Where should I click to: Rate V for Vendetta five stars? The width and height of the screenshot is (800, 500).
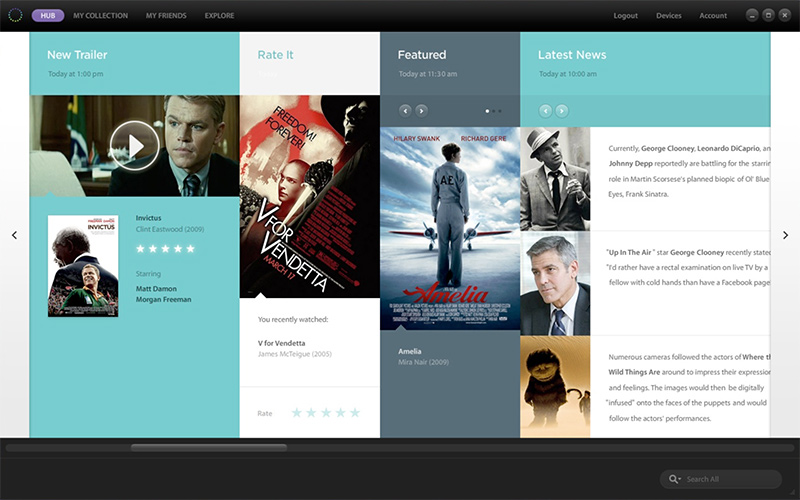pos(355,413)
